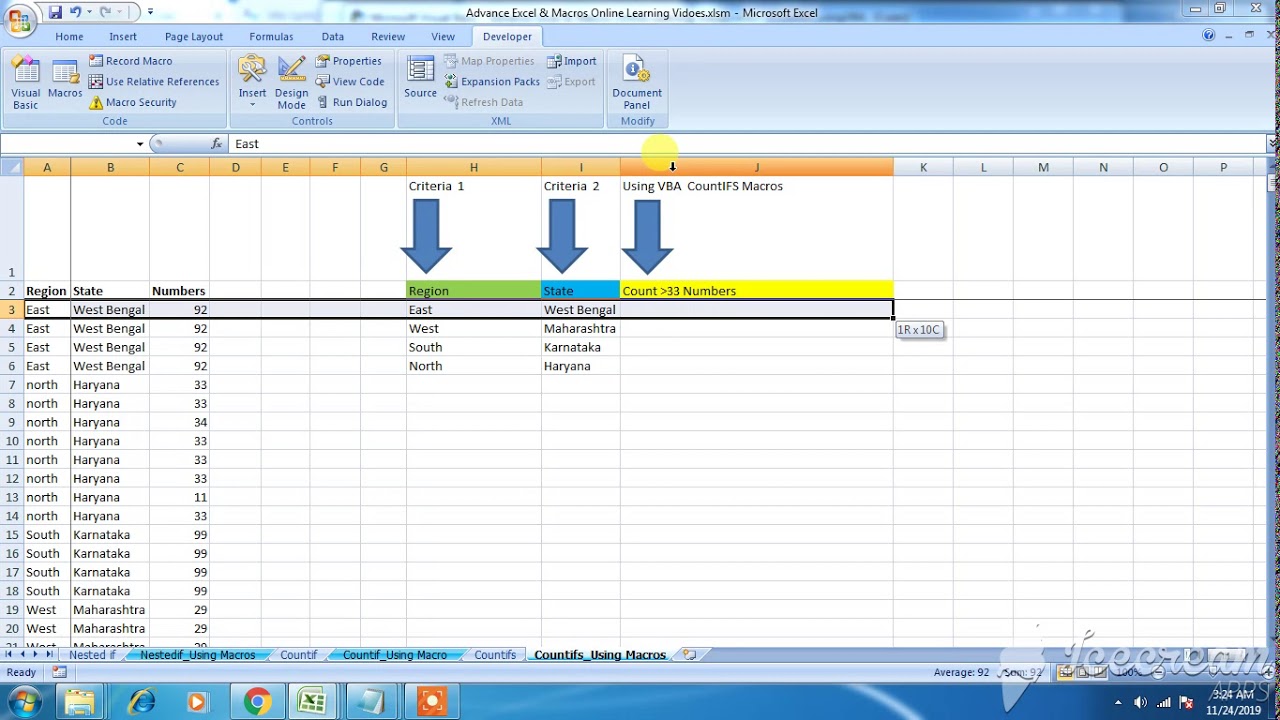The width and height of the screenshot is (1280, 720).
Task: Open Excel Help question mark
Action: point(1208,36)
